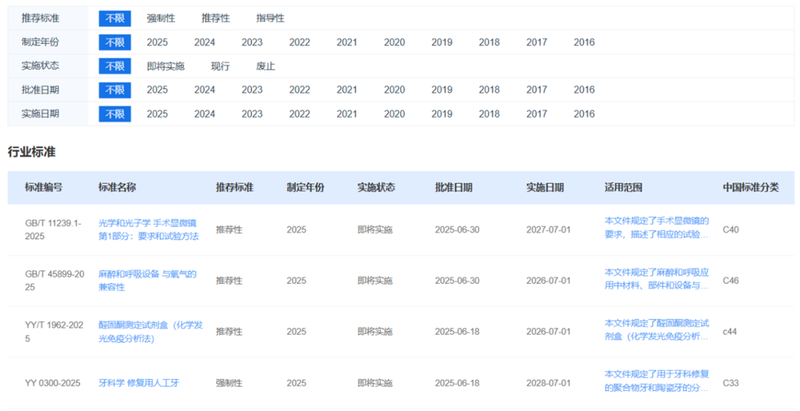Select 强制性 in the 推荐标准 filter
The image size is (800, 411).
tap(160, 18)
